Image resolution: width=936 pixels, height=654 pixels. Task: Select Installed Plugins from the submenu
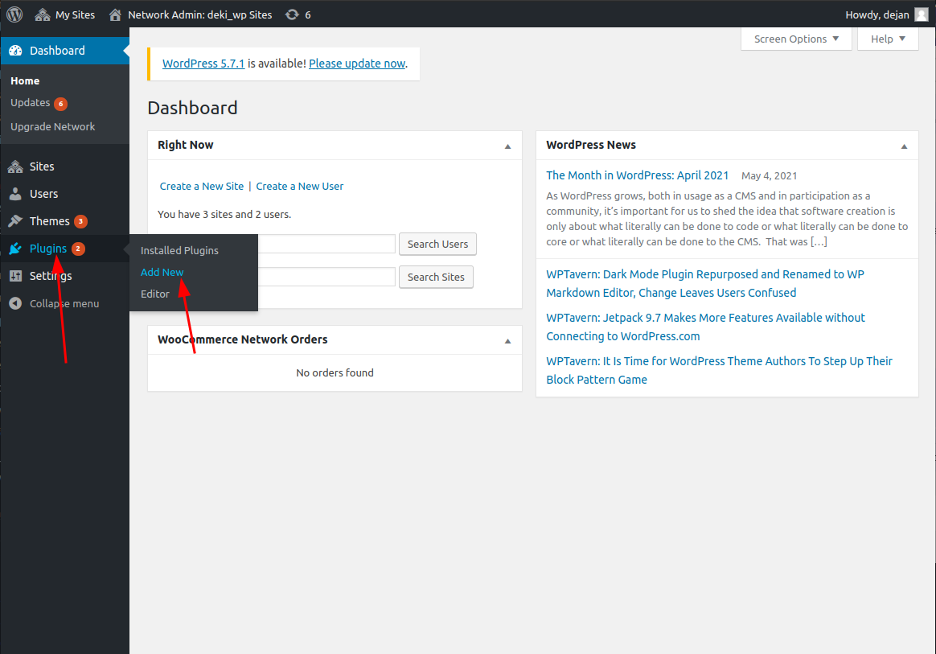tap(179, 250)
